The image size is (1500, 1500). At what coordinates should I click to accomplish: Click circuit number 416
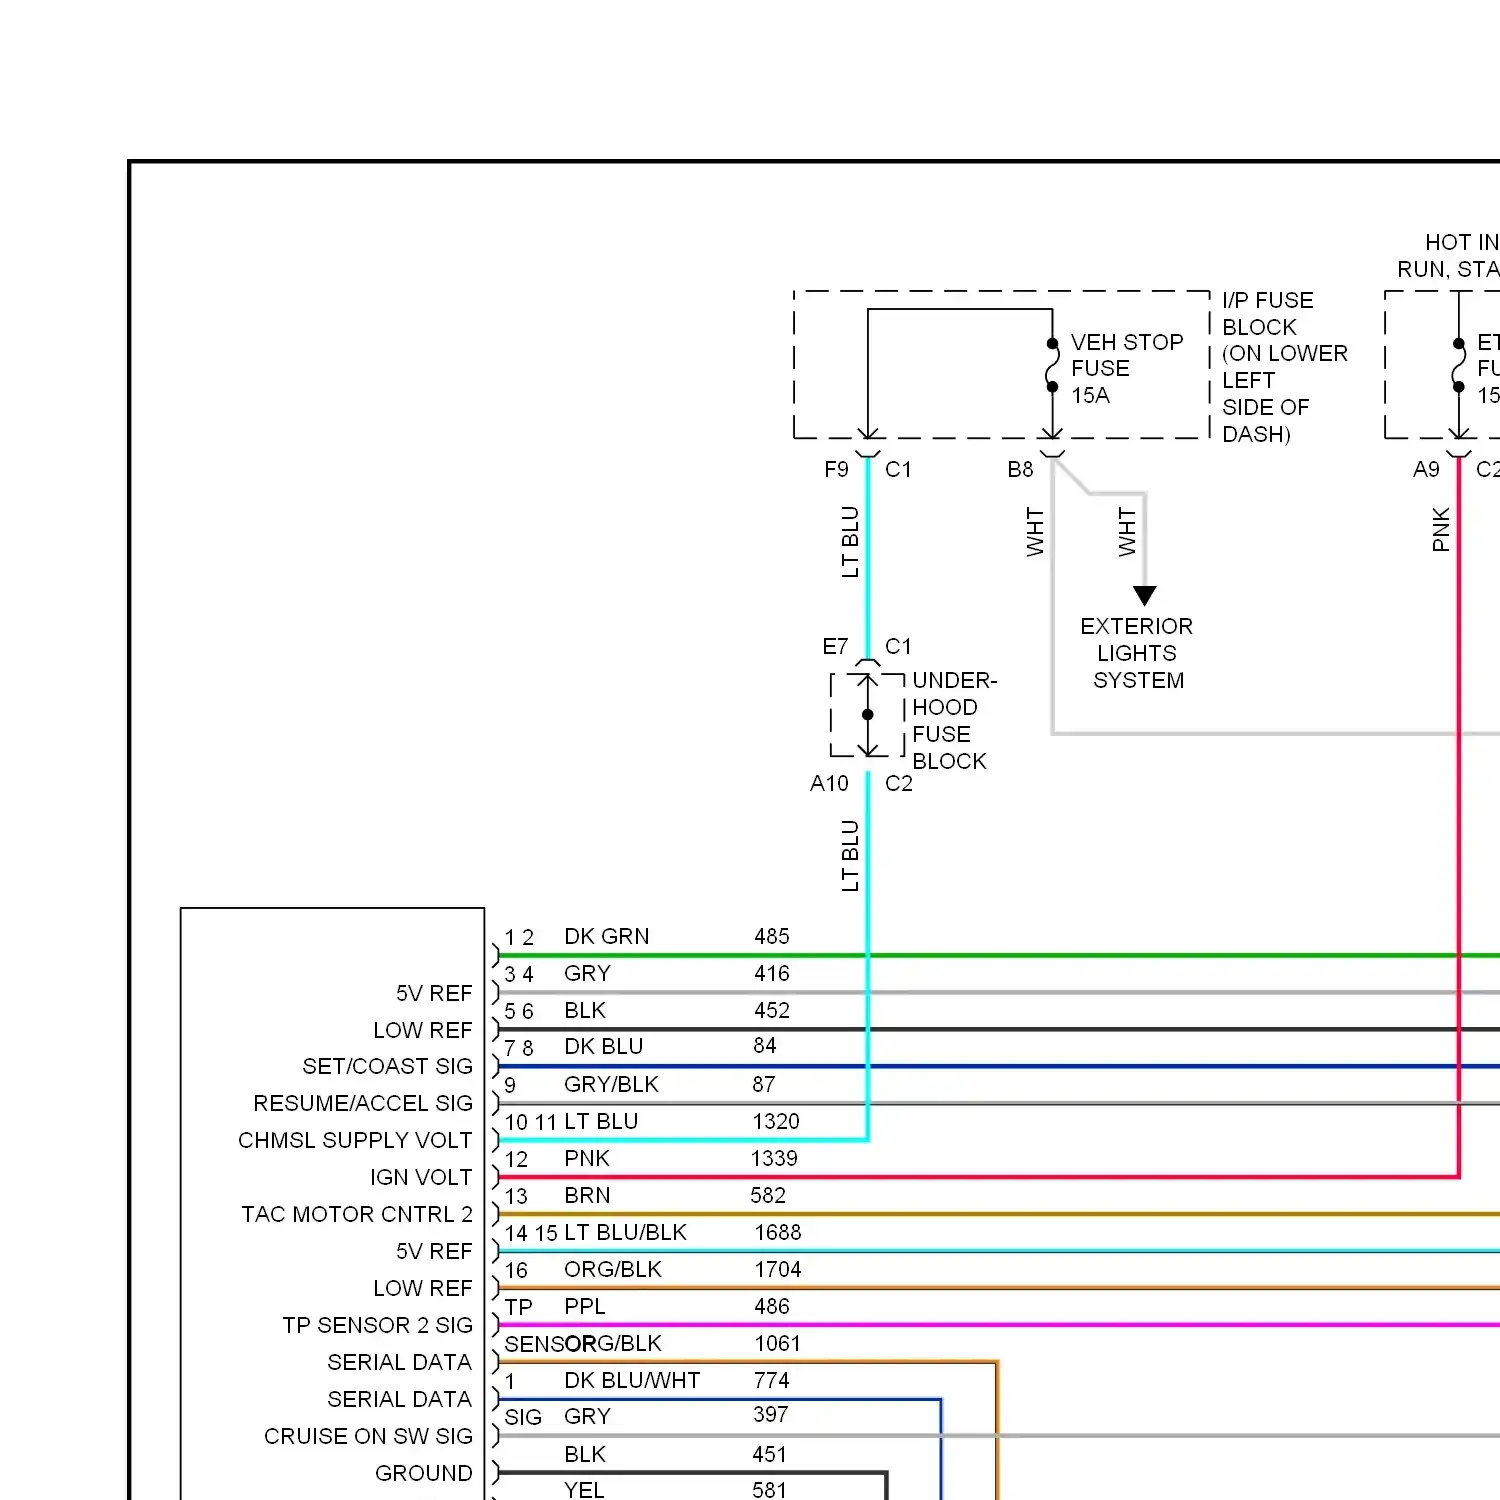pyautogui.click(x=772, y=974)
